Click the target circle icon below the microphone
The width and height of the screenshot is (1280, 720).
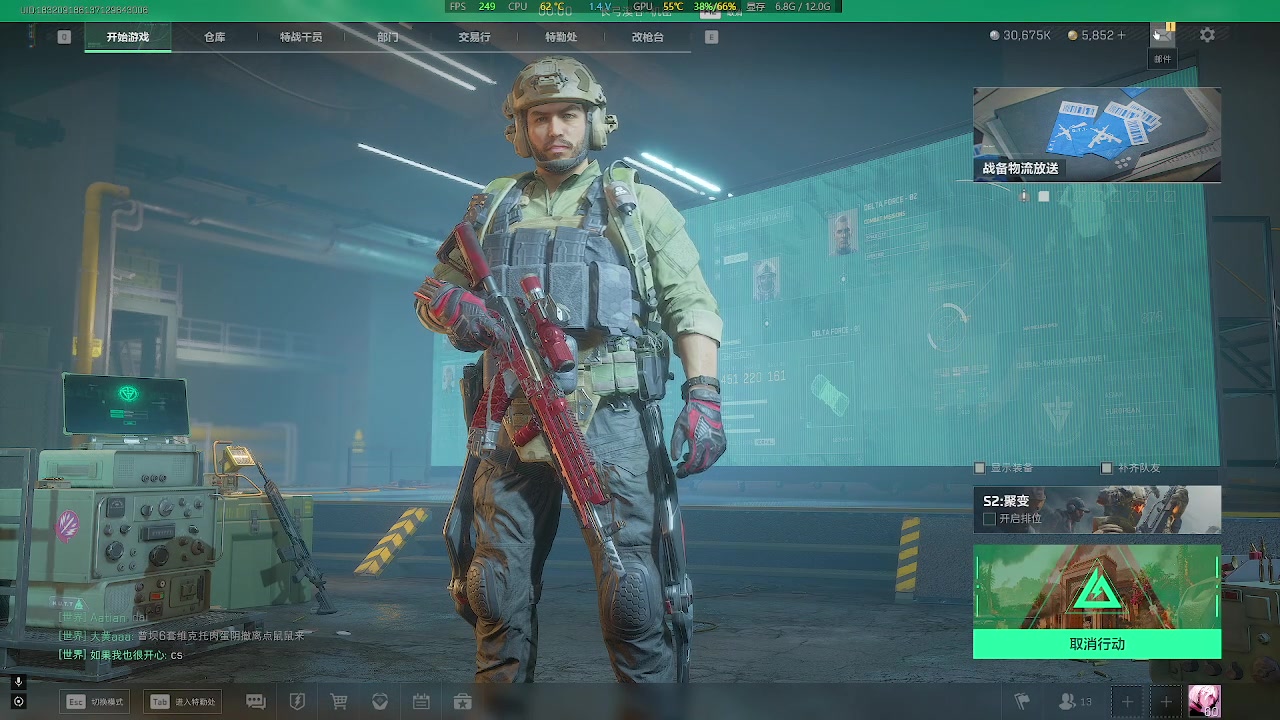[x=18, y=702]
